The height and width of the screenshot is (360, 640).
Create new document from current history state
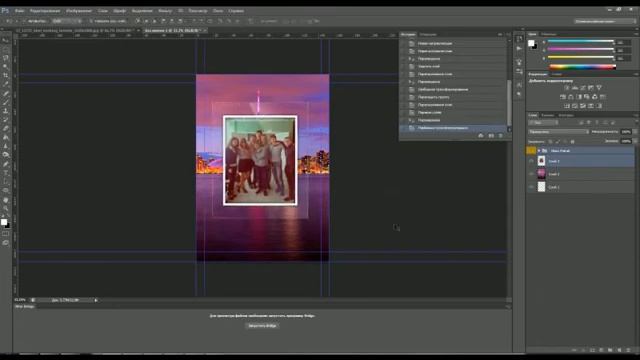(x=481, y=136)
